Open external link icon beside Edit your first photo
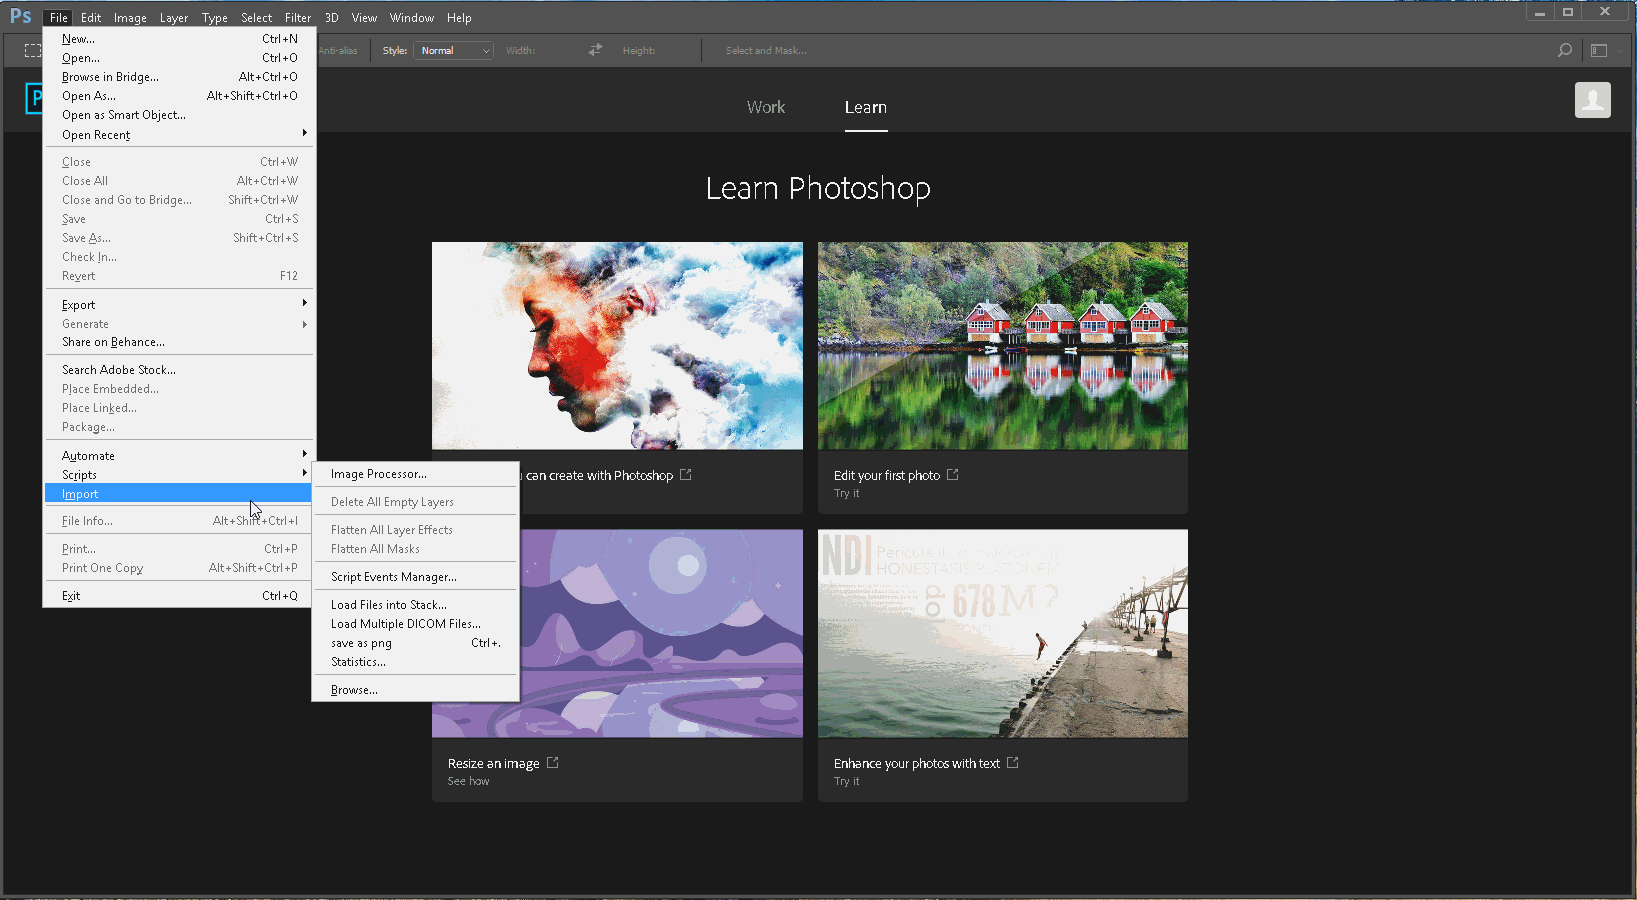Viewport: 1637px width, 900px height. click(x=952, y=474)
